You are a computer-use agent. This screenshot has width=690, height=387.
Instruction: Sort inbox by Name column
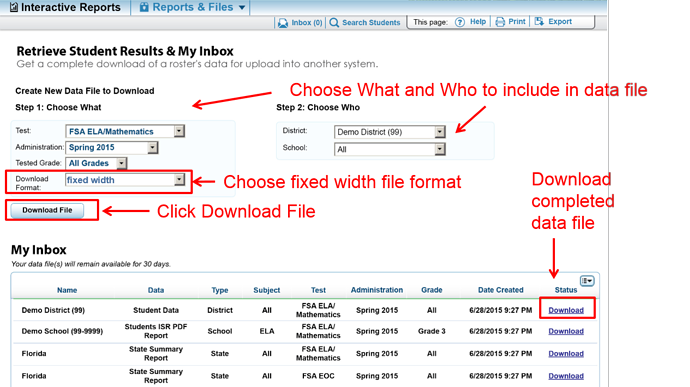coord(67,290)
